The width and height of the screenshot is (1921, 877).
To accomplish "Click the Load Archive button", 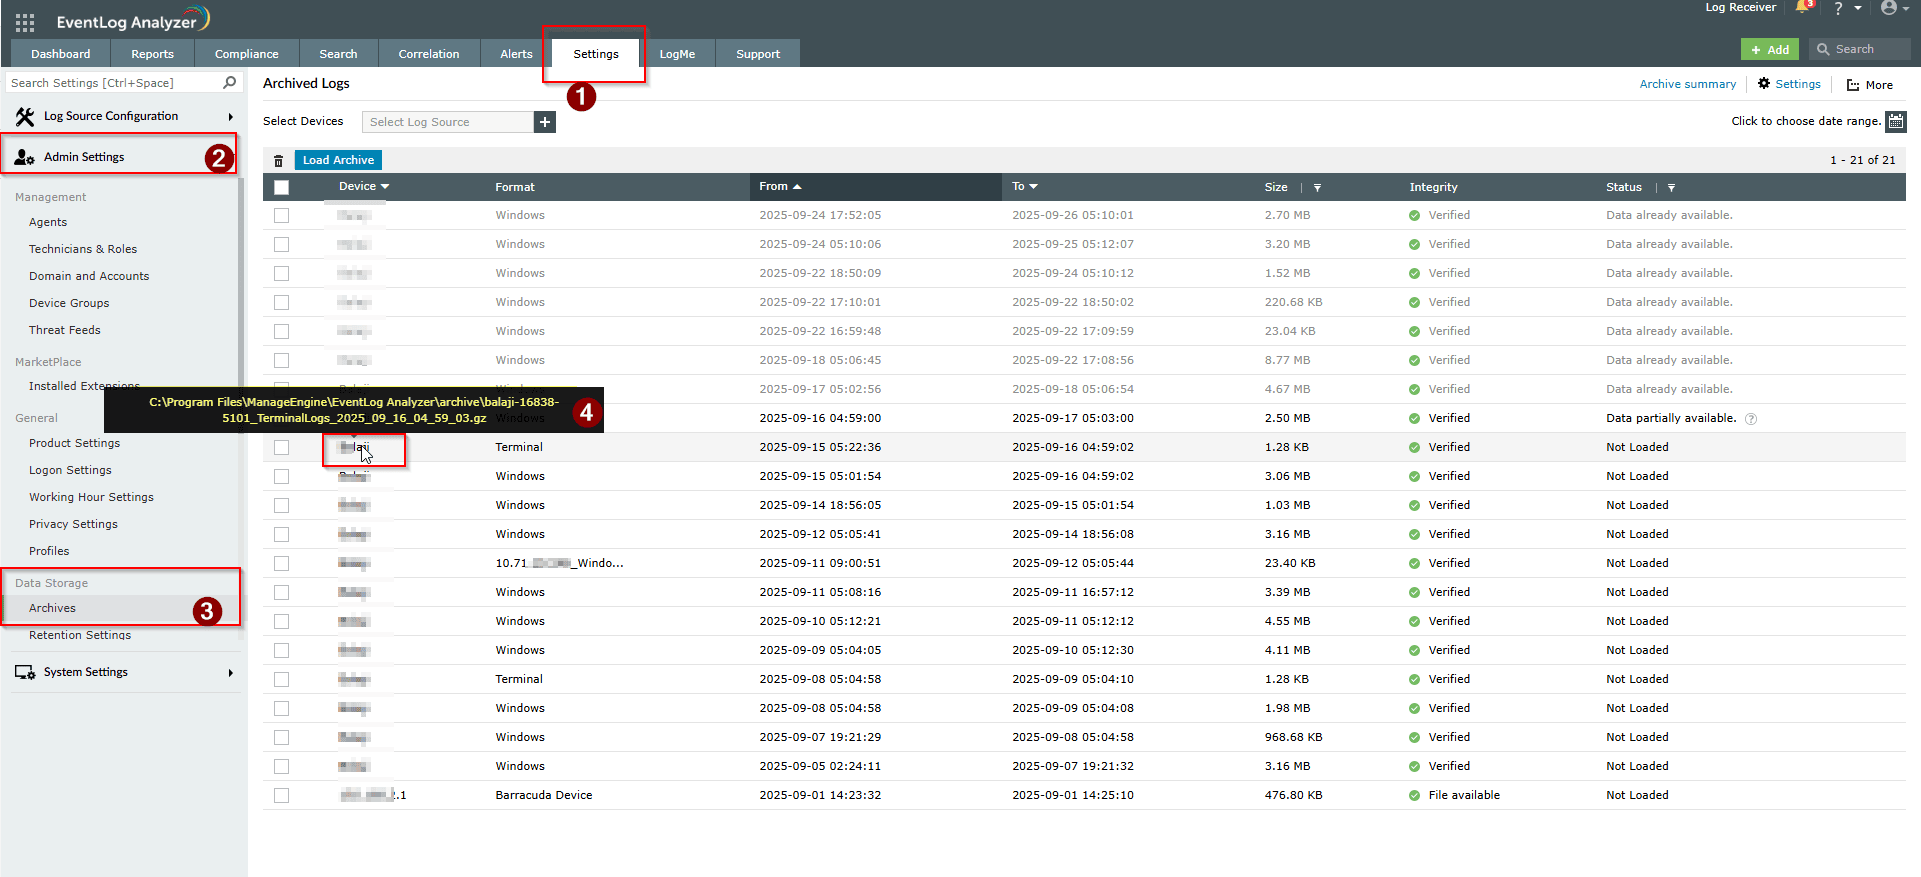I will click(x=338, y=160).
